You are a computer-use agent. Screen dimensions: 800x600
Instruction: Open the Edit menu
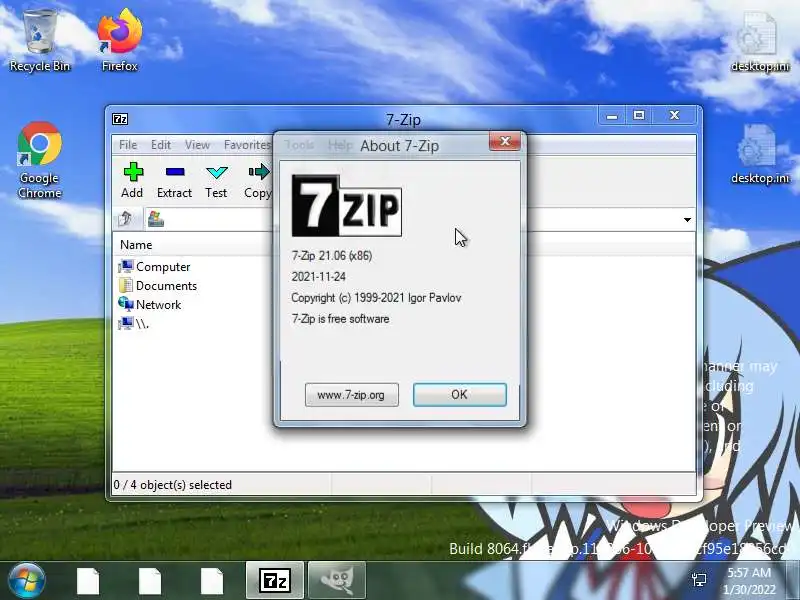tap(161, 145)
